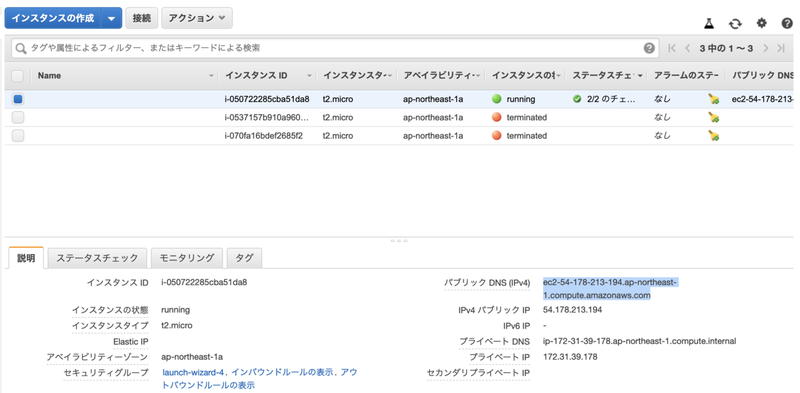Click the 3 中の 1〜3 pagination text
800x393 pixels.
[x=726, y=48]
